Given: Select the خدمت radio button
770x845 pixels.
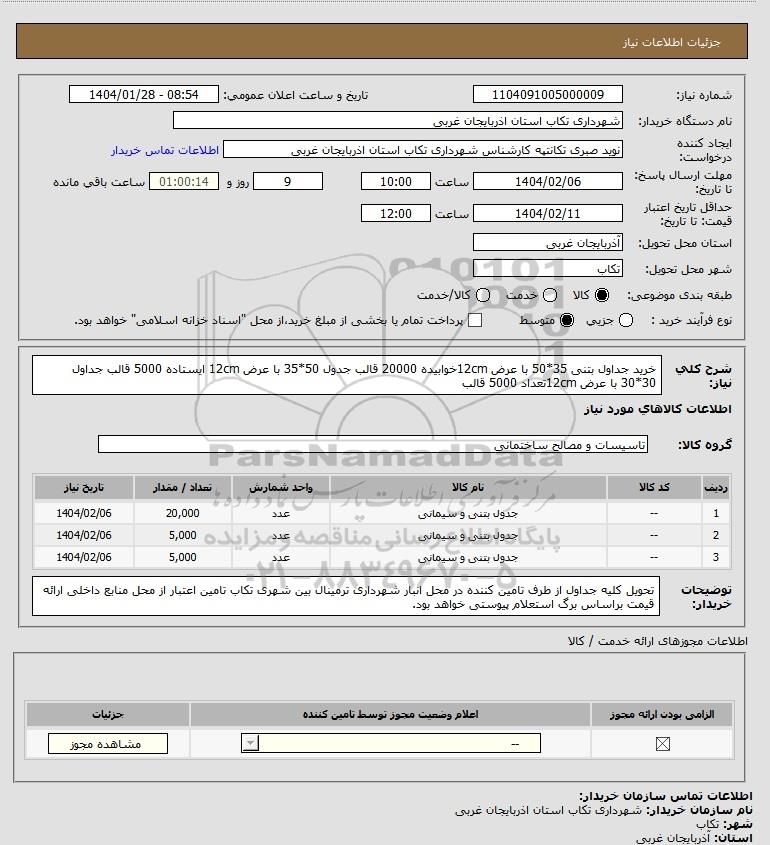Looking at the screenshot, I should 550,295.
